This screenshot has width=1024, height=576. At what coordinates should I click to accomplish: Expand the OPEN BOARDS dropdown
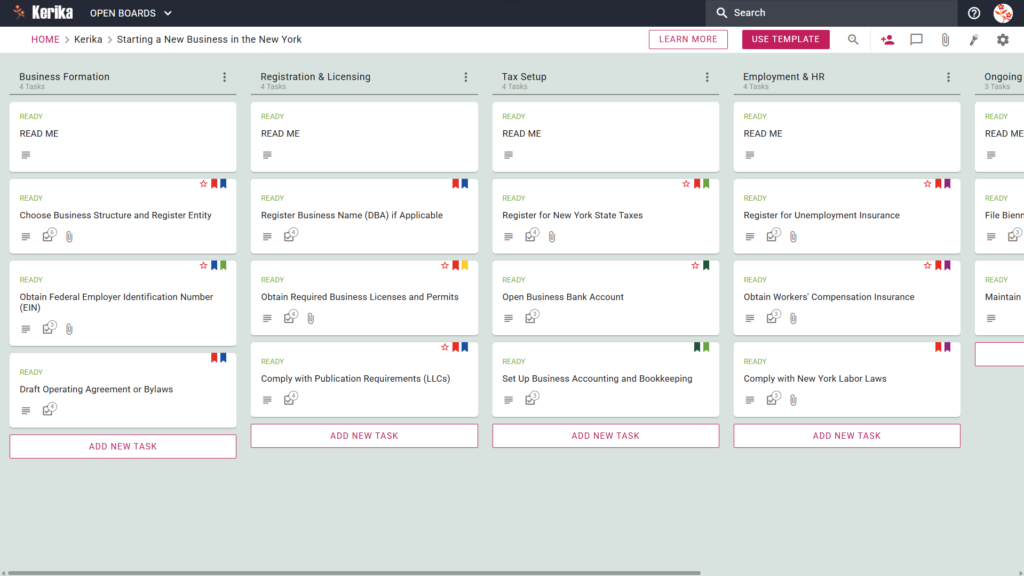pyautogui.click(x=131, y=13)
